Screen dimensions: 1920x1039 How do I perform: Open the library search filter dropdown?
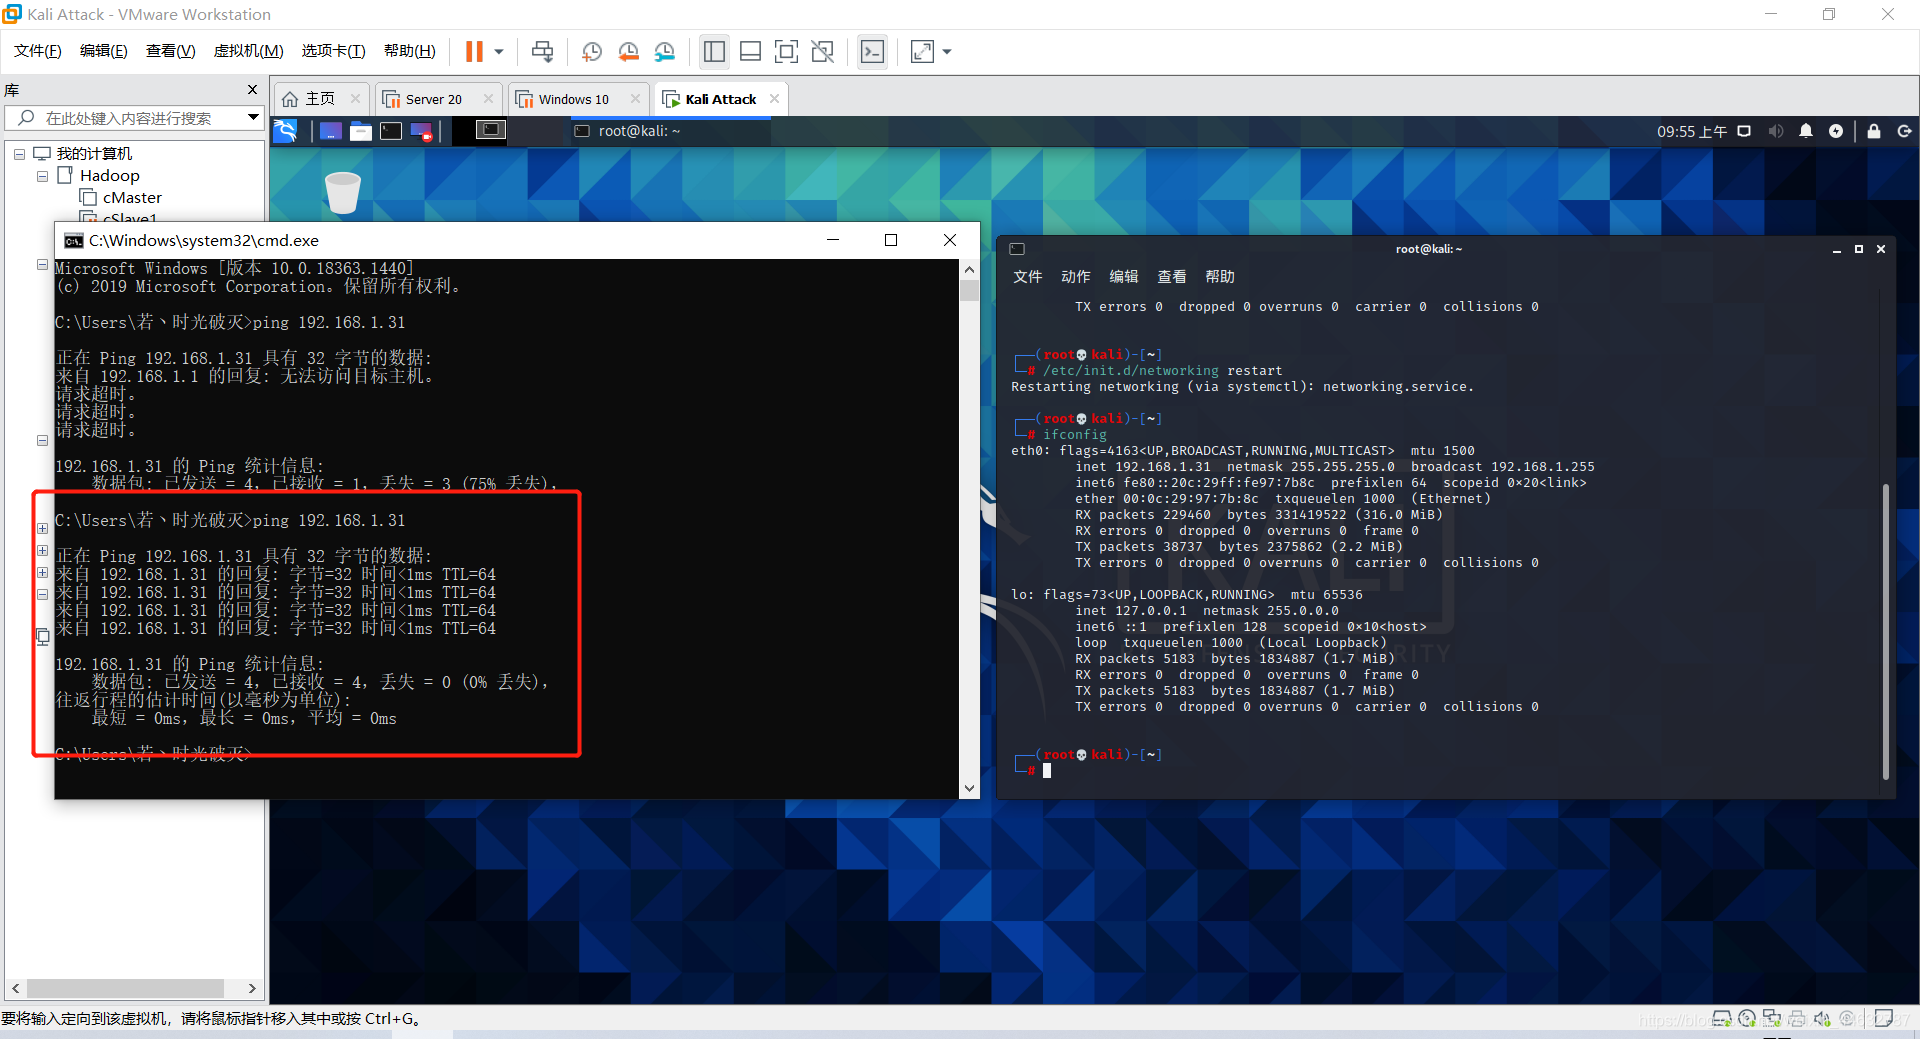click(x=253, y=118)
